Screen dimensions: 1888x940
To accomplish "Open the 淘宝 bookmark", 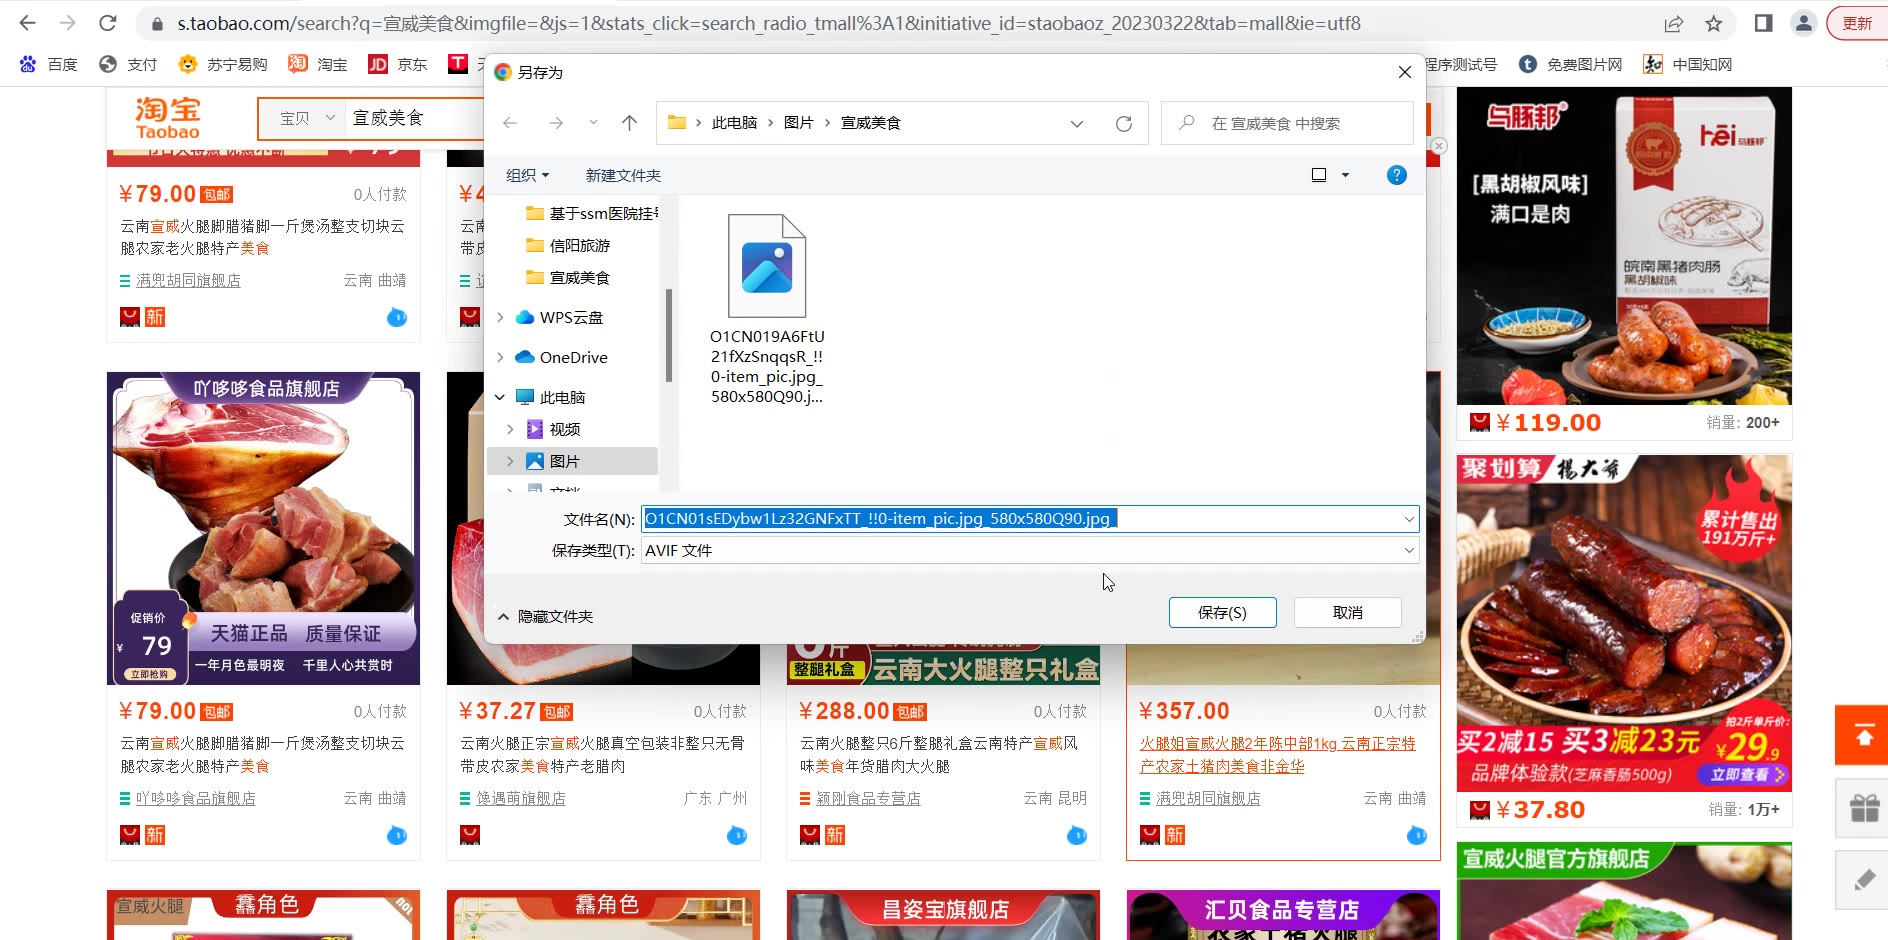I will (318, 64).
